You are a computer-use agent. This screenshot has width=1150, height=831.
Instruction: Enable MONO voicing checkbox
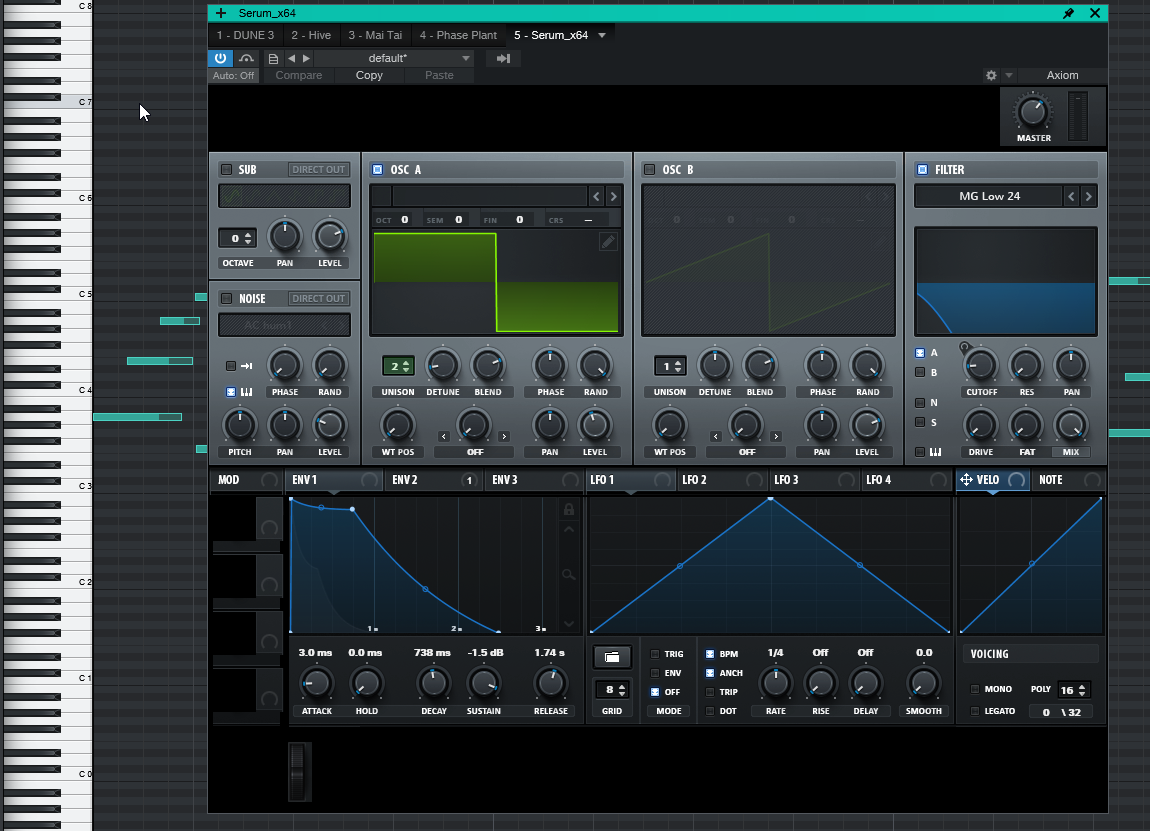[x=975, y=689]
